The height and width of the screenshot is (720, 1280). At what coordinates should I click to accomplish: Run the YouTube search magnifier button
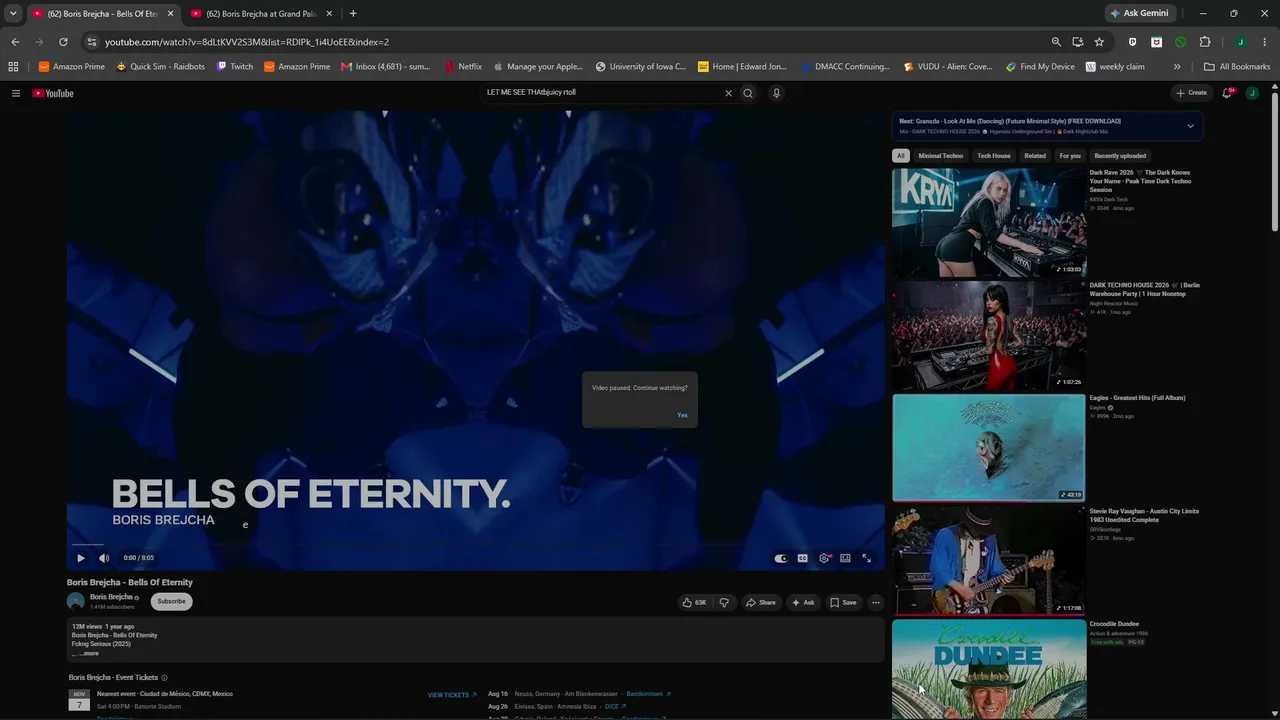click(x=747, y=93)
